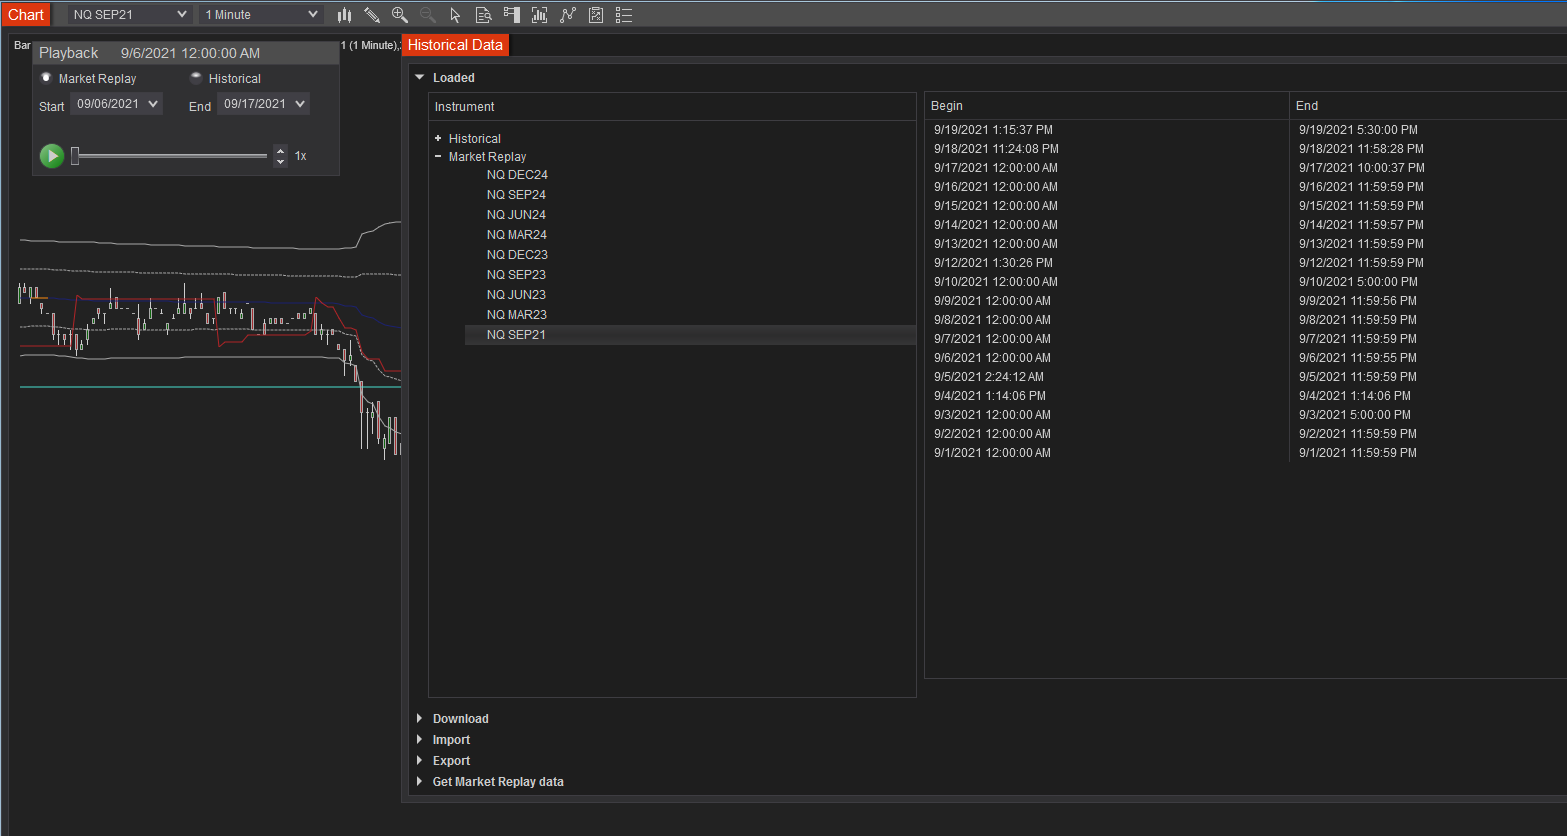Expand the Import section
This screenshot has height=836, width=1567.
click(420, 740)
